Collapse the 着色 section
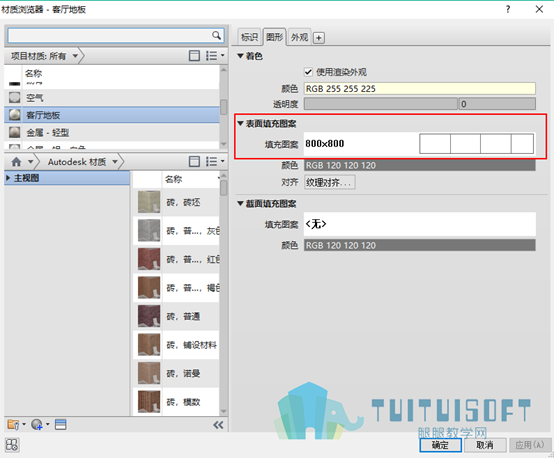Screen dimensions: 554x458 click(241, 56)
